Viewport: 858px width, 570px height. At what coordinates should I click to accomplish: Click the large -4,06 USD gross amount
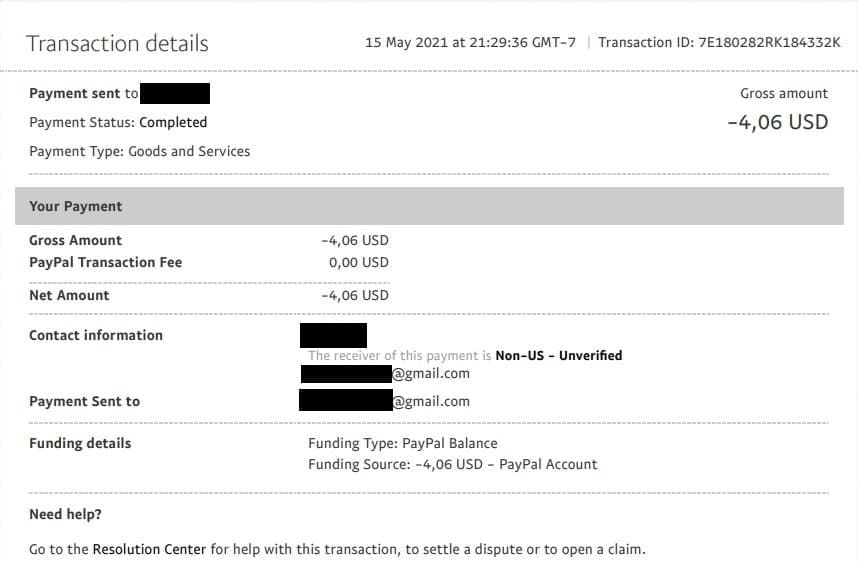(777, 122)
